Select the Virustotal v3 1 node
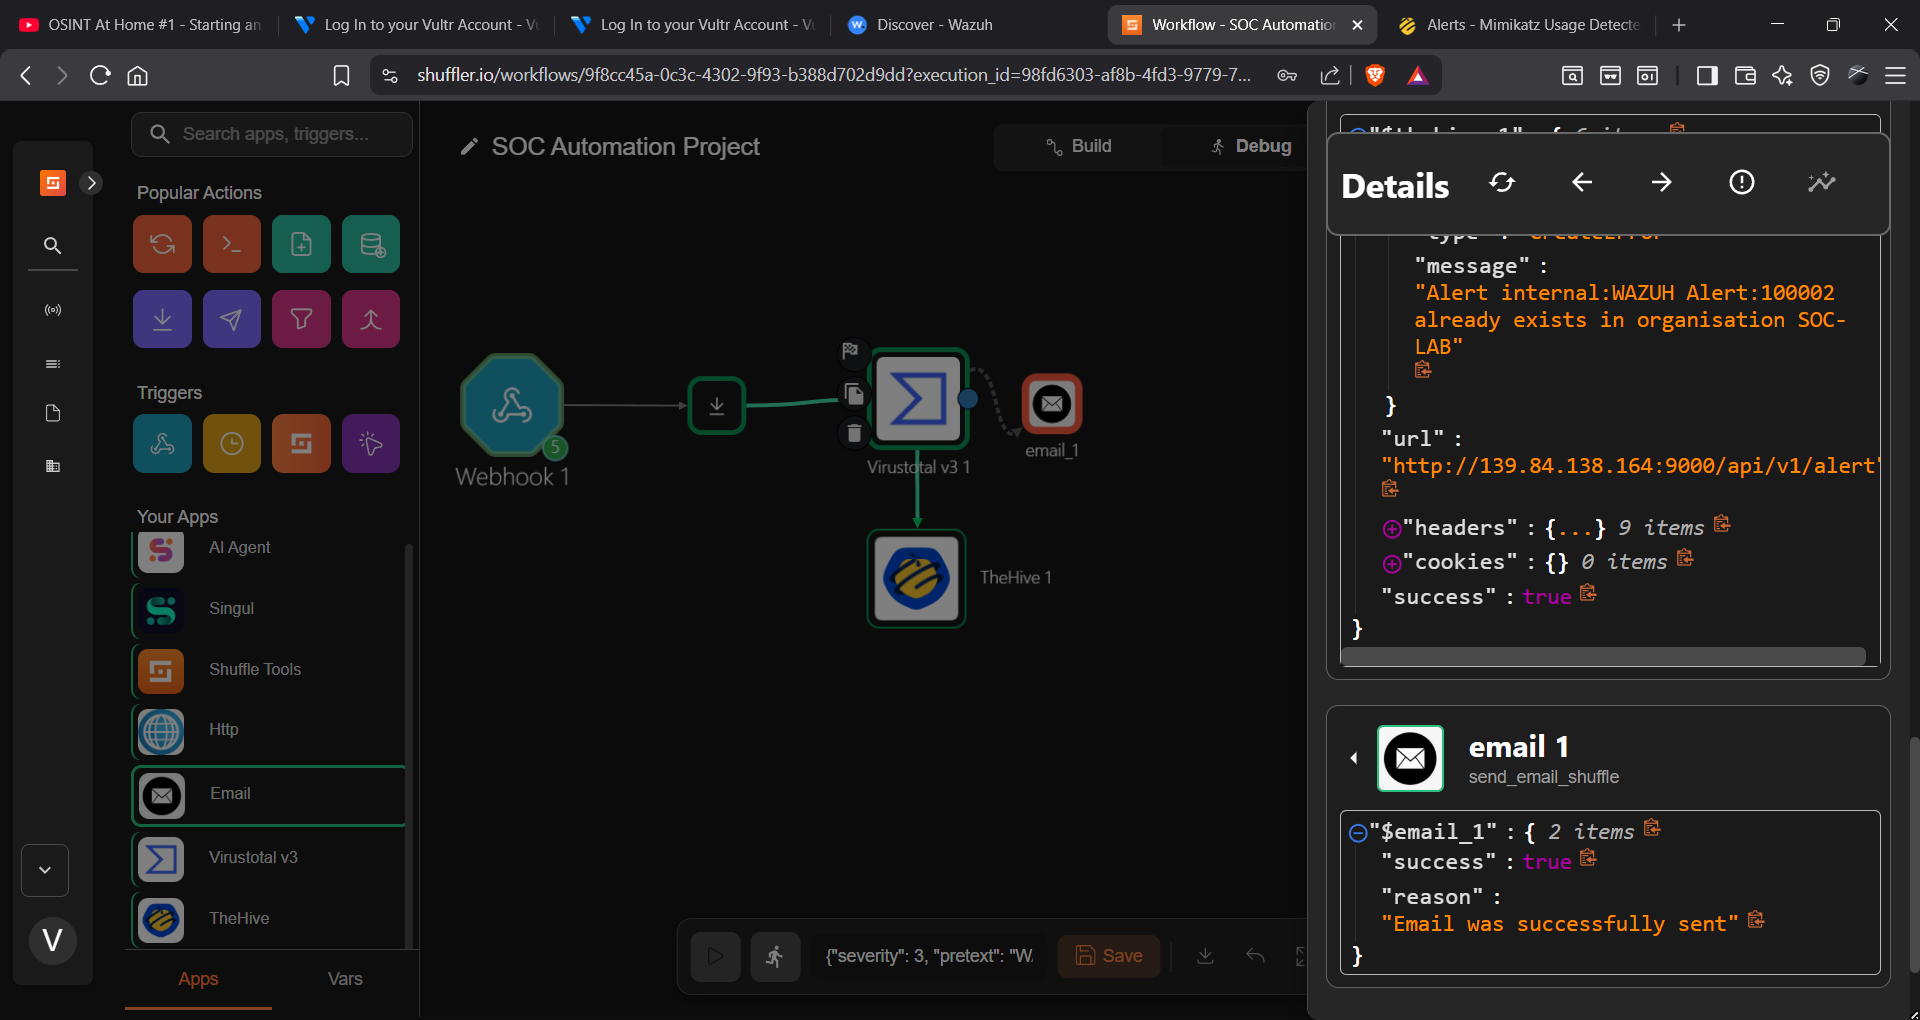 [919, 399]
